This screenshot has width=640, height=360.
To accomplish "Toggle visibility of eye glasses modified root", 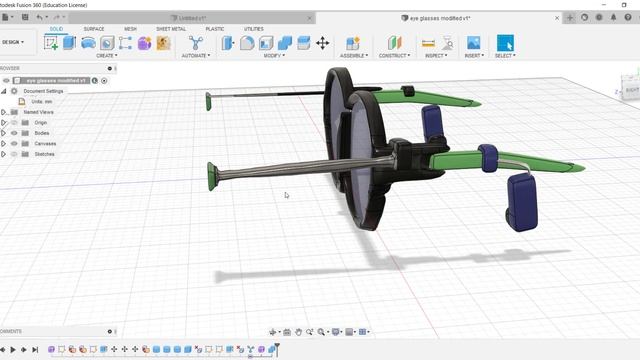I will pos(6,80).
